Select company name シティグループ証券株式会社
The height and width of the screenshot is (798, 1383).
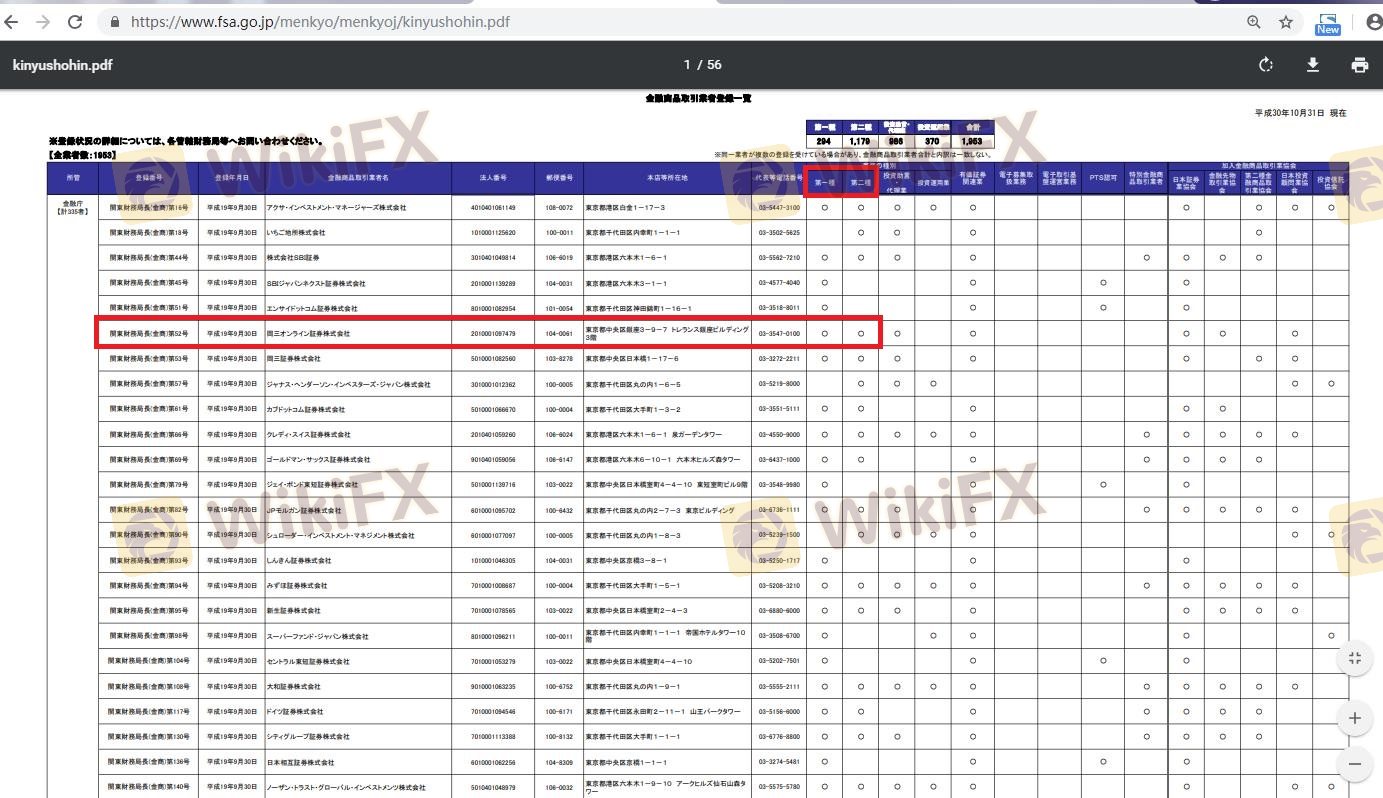coord(307,737)
